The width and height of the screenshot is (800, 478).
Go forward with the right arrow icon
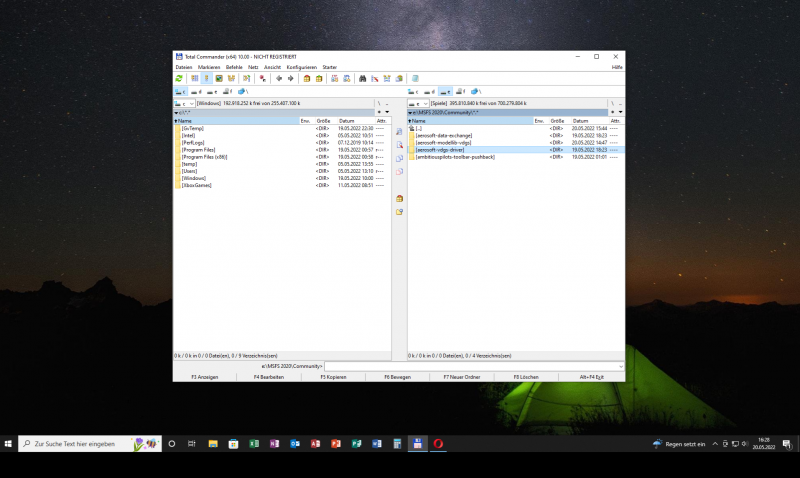(291, 79)
